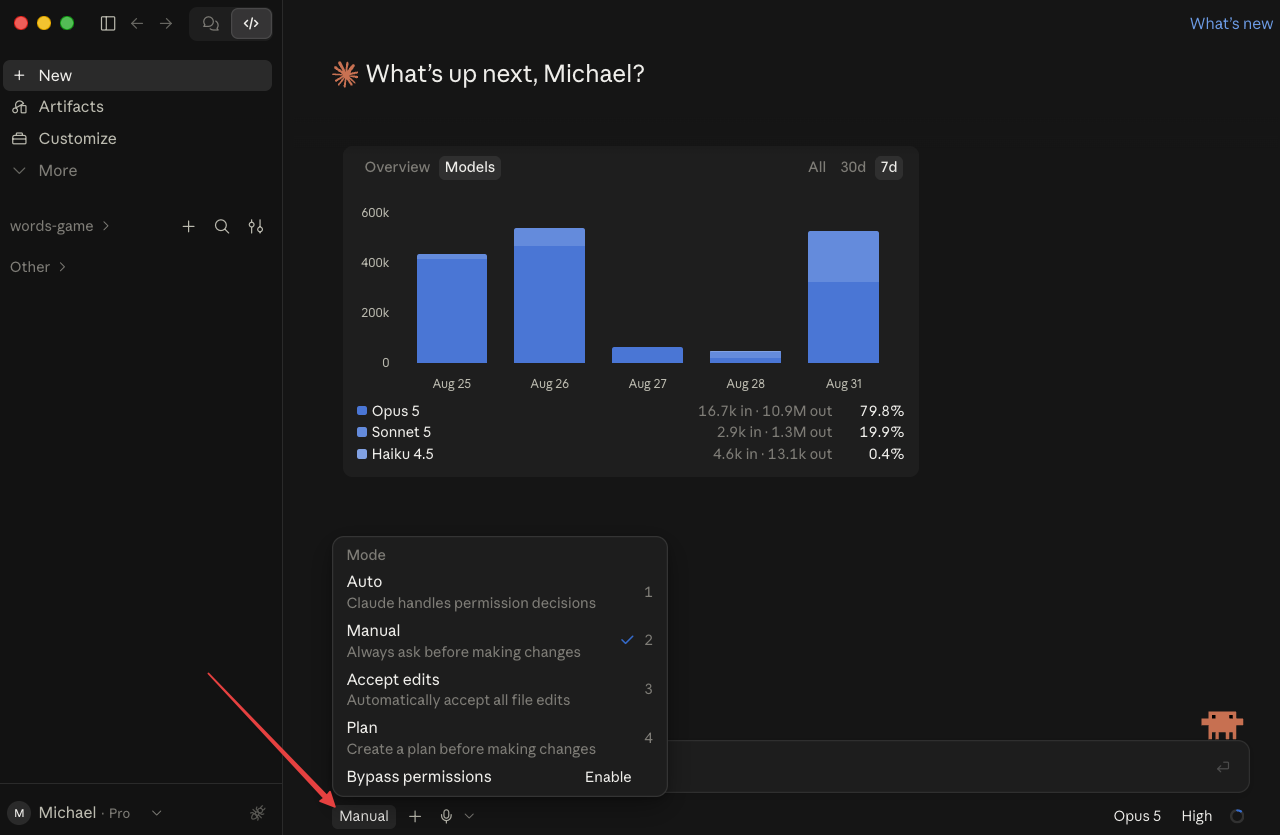
Task: Click the Aug 31 usage bar
Action: click(843, 297)
